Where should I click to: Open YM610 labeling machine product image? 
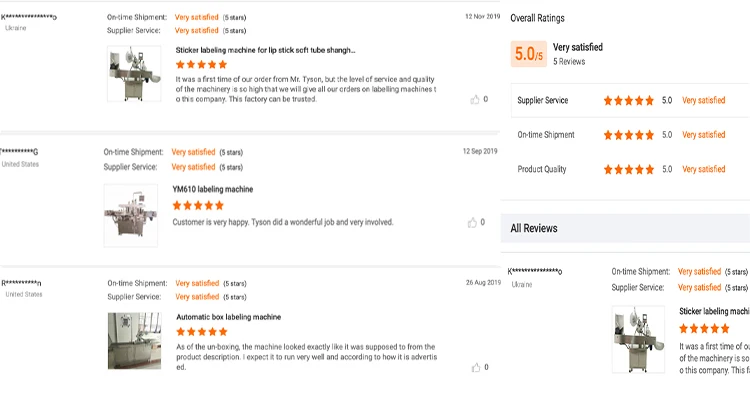click(131, 214)
